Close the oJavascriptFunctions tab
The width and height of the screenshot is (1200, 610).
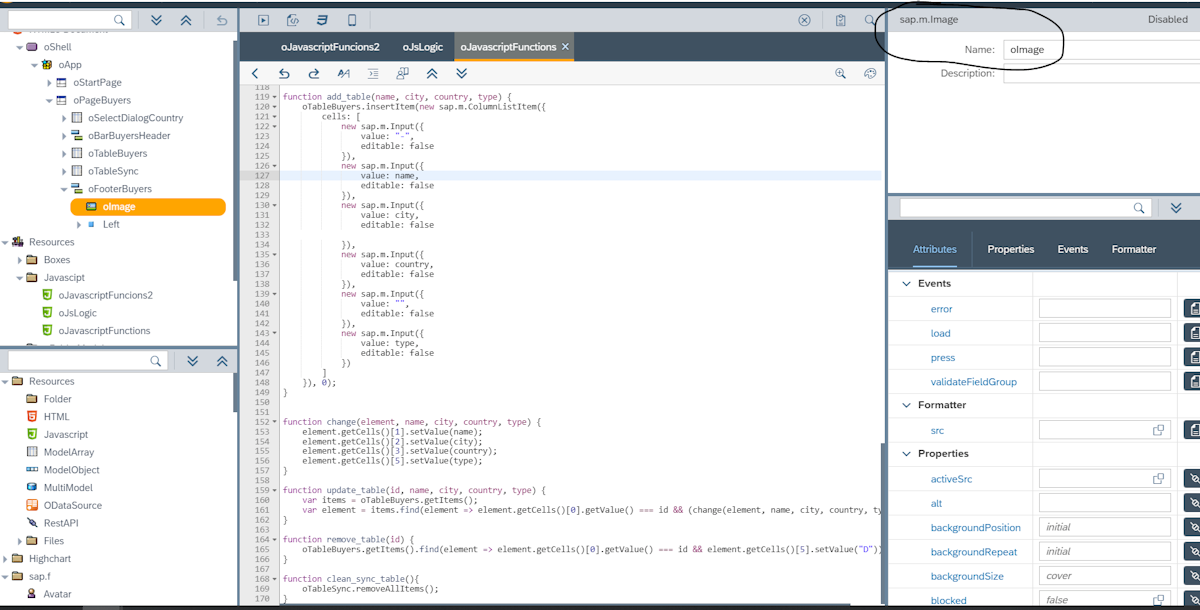tap(565, 47)
